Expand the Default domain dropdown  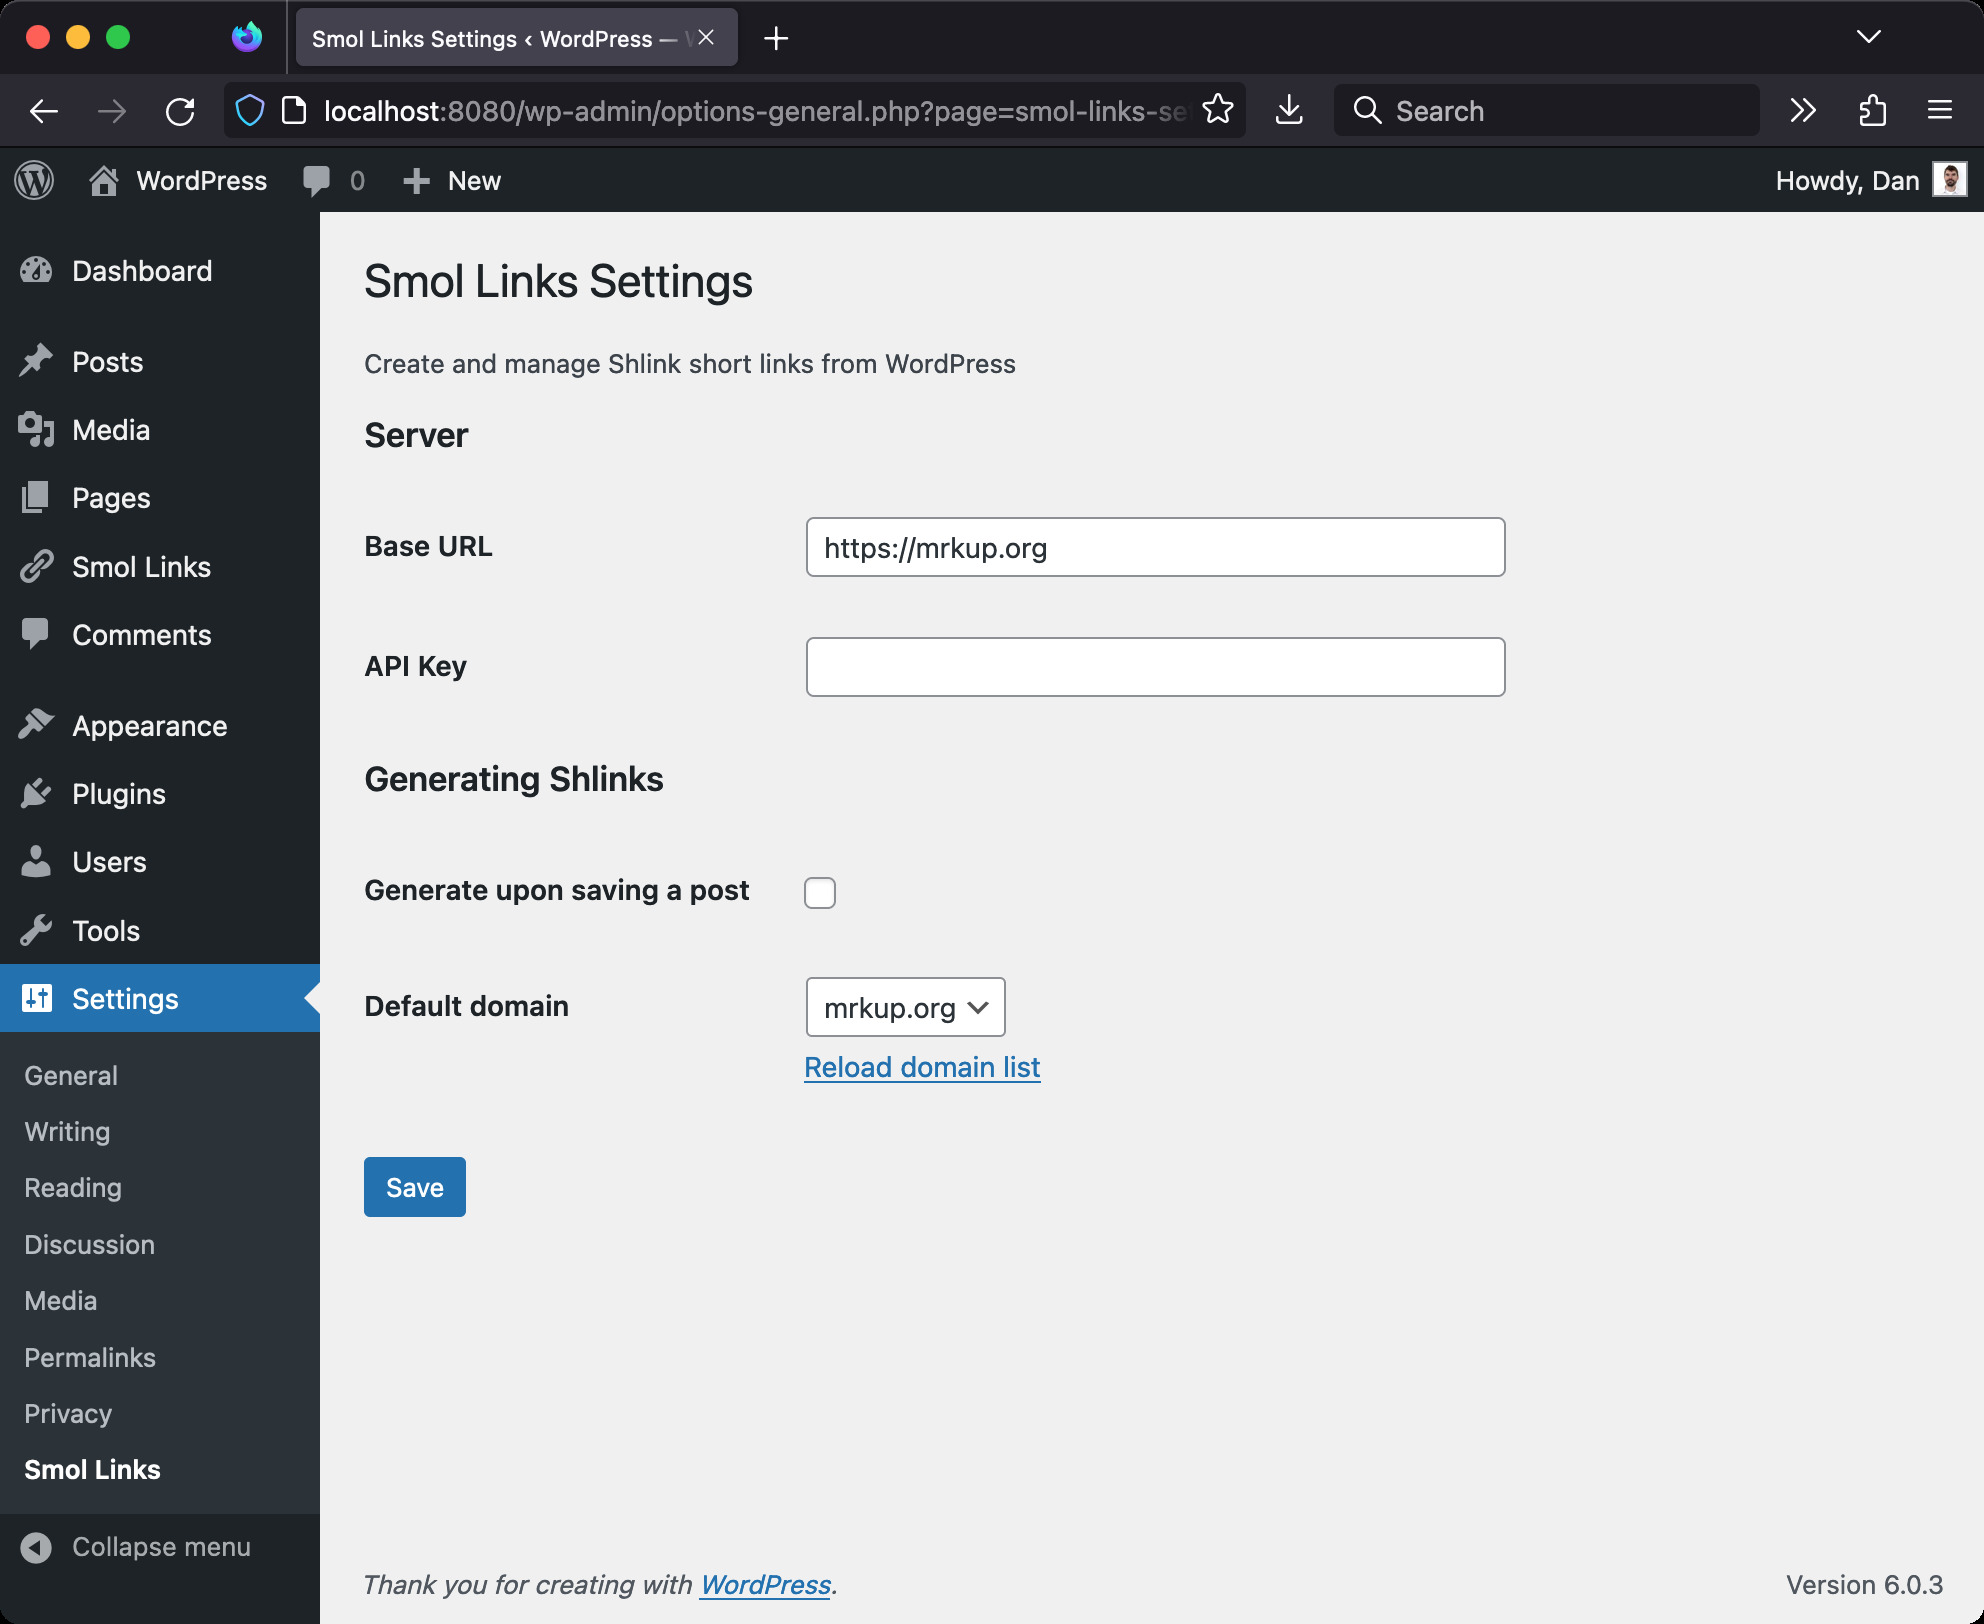pyautogui.click(x=903, y=1006)
